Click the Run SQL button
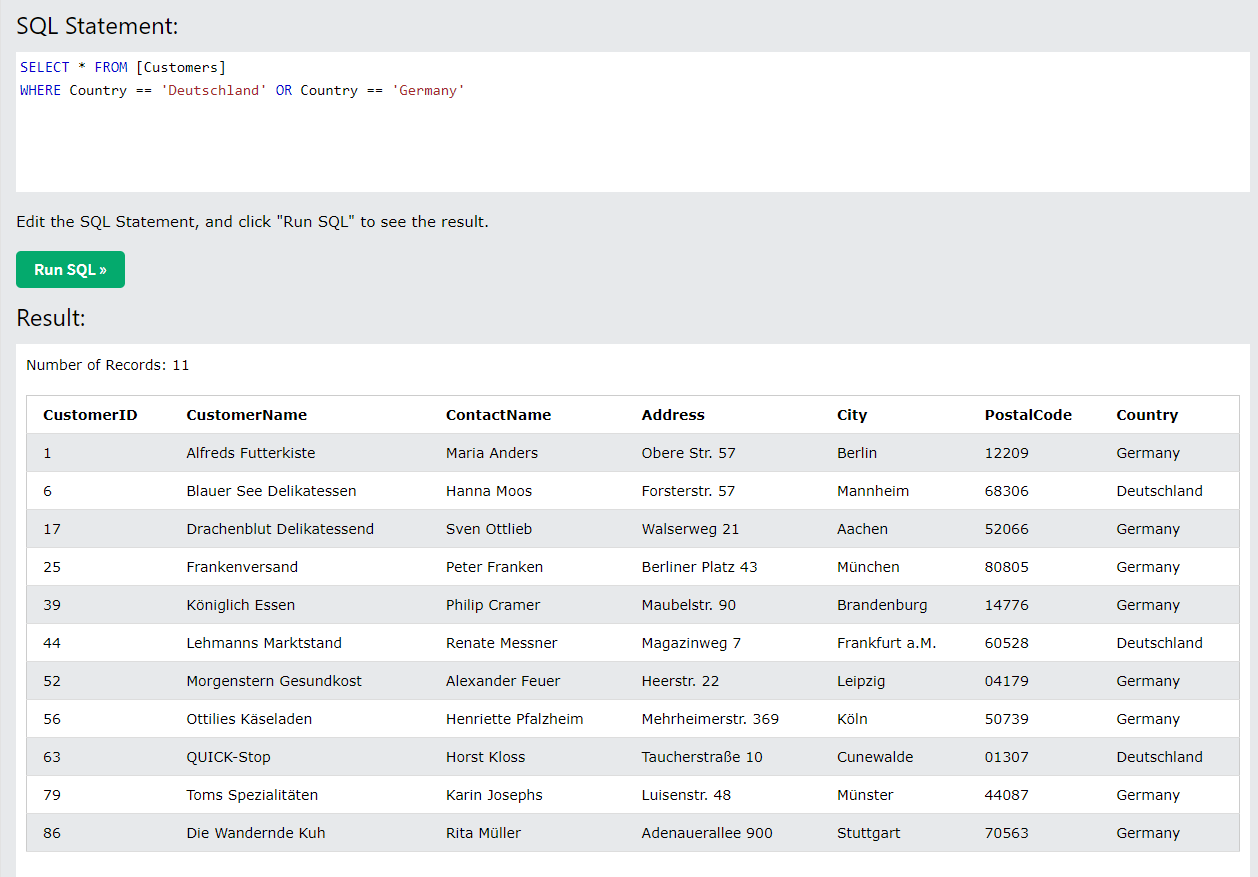Screen dimensions: 1258x877 (70, 270)
